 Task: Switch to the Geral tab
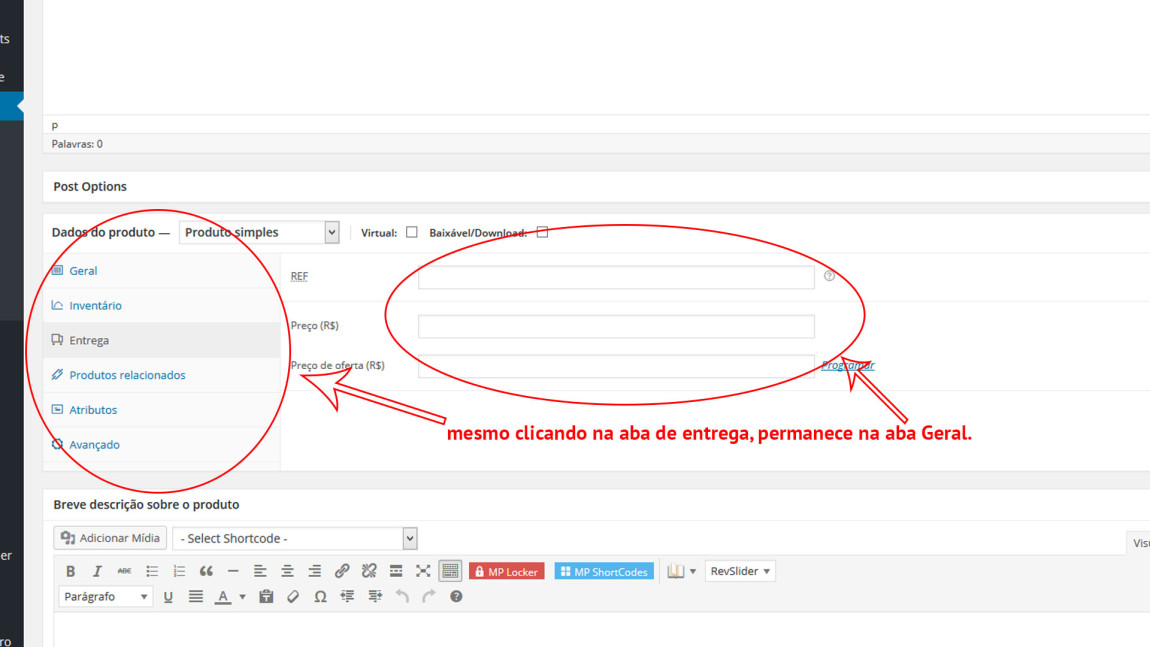(161, 271)
